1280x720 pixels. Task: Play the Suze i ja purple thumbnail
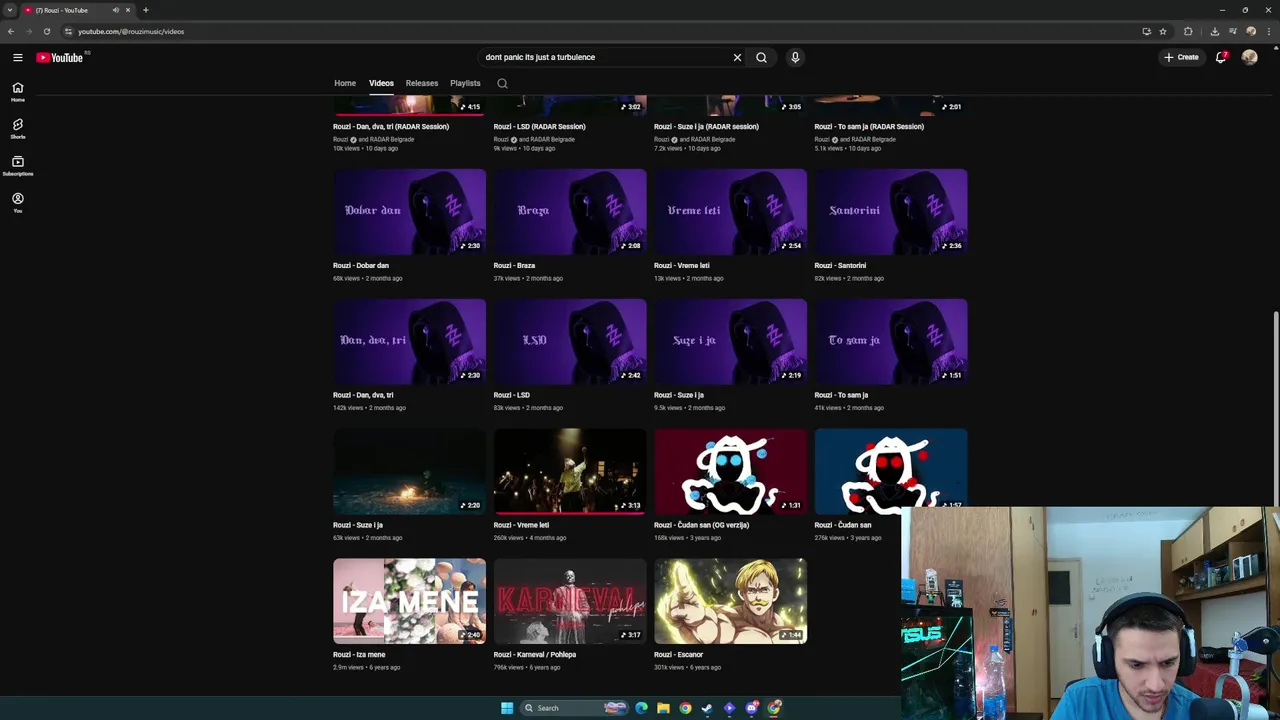coord(730,341)
